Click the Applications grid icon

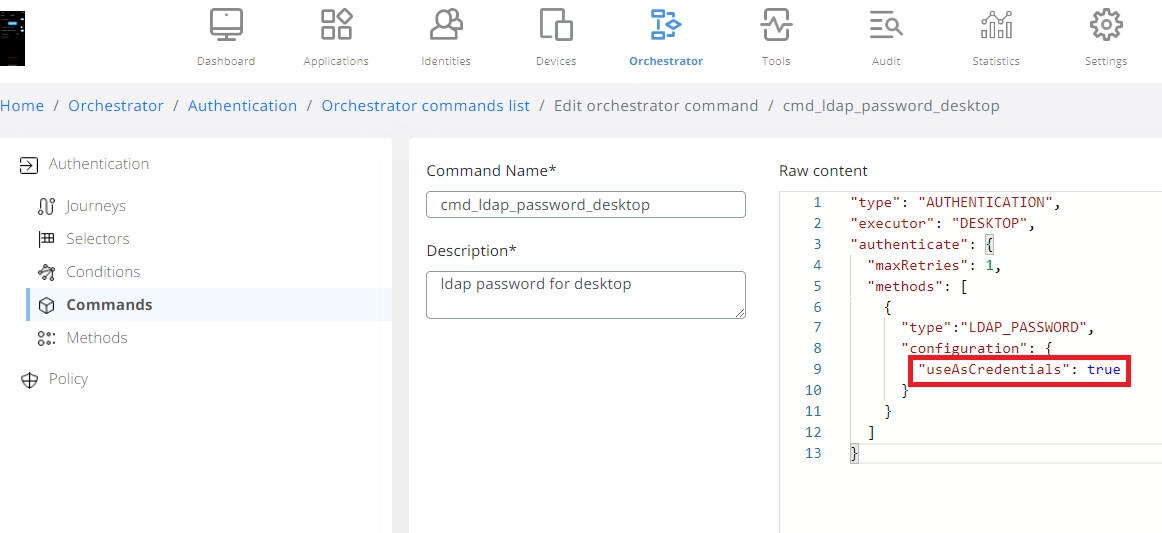336,25
